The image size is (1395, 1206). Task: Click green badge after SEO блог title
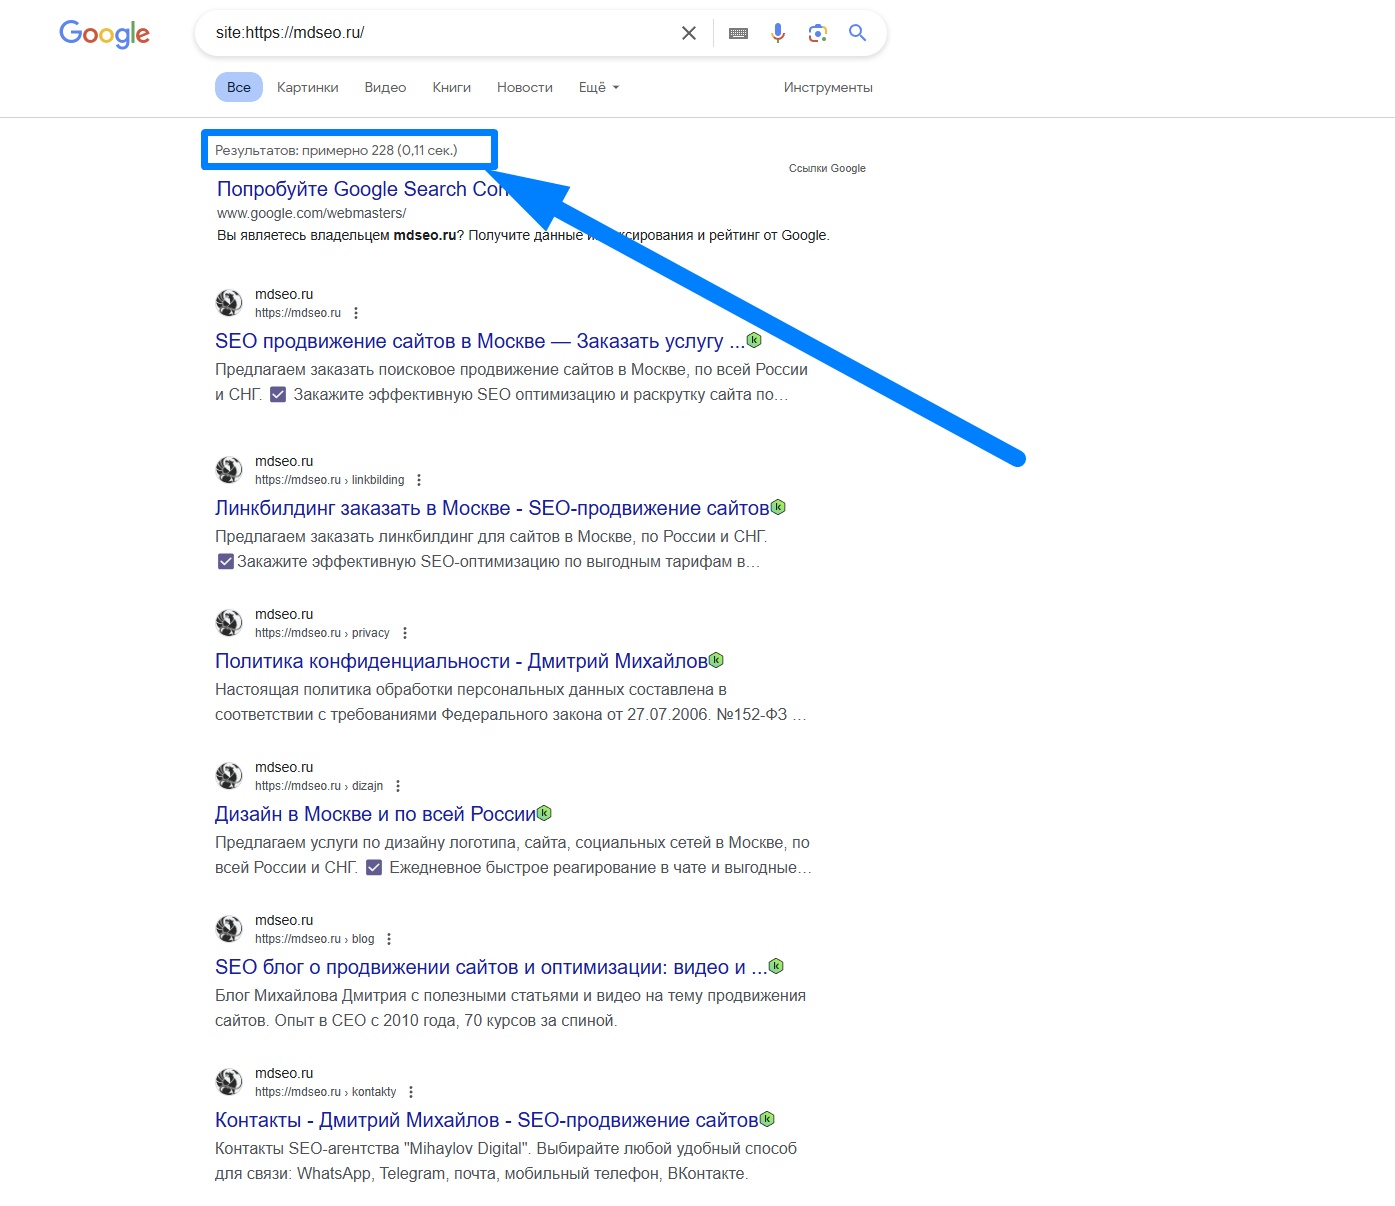pos(776,966)
